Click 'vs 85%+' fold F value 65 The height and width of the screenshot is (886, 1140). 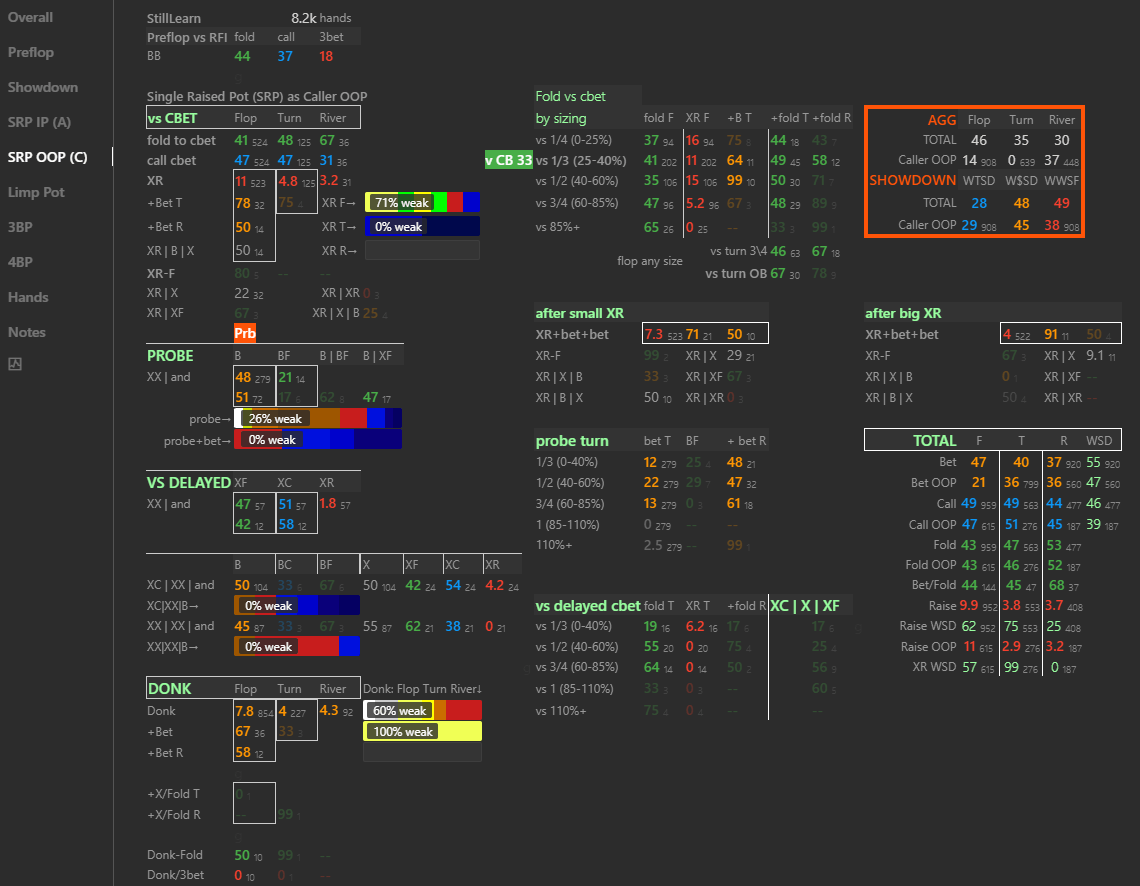[x=651, y=227]
